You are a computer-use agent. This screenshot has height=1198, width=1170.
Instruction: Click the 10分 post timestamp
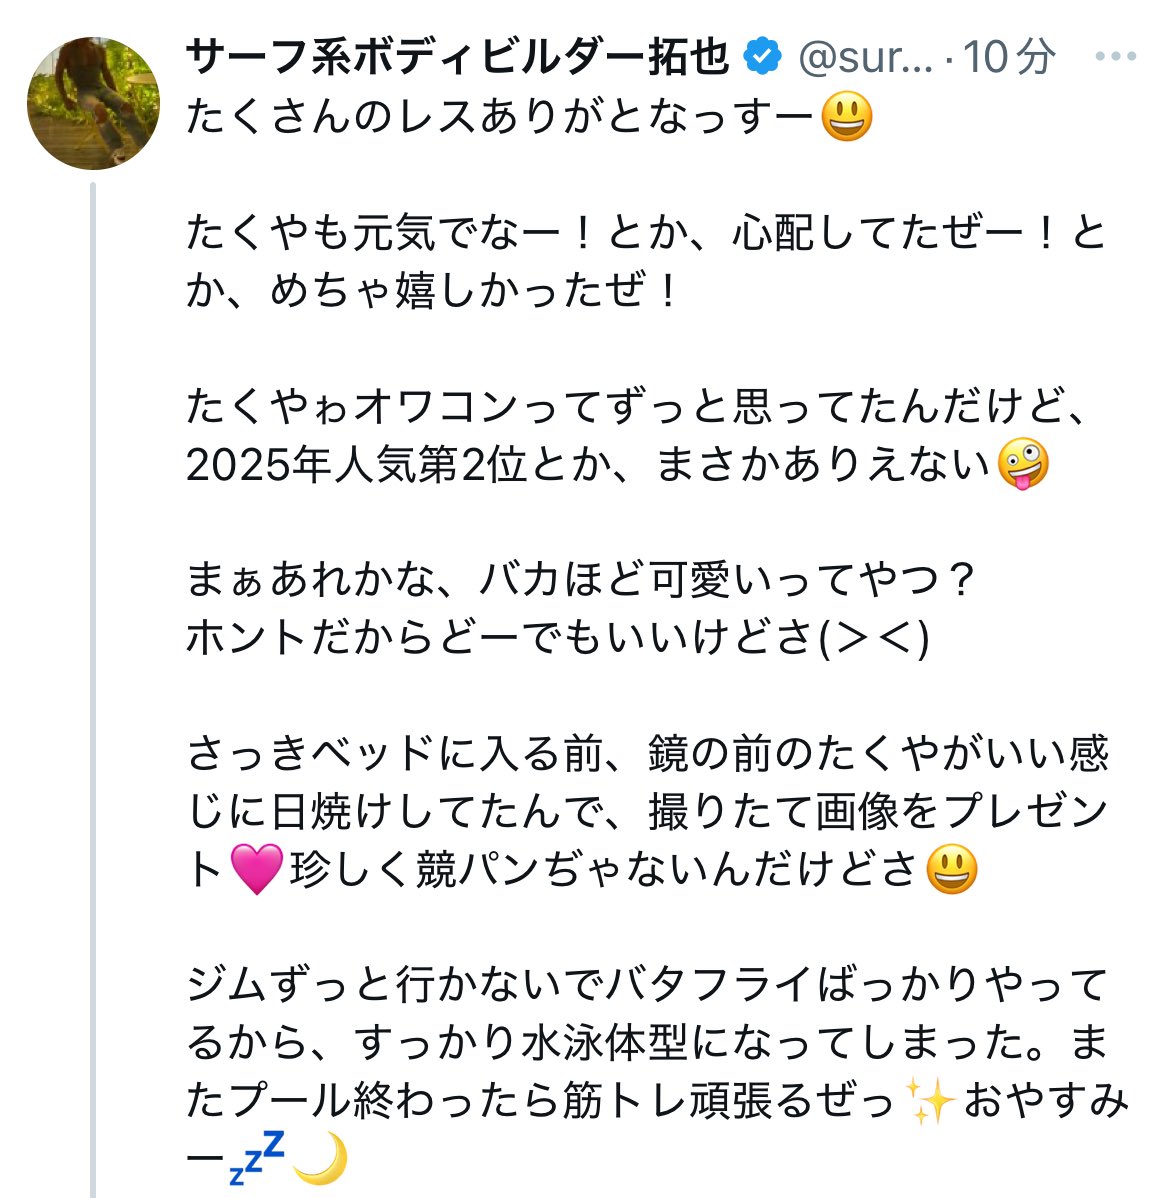[x=1009, y=57]
